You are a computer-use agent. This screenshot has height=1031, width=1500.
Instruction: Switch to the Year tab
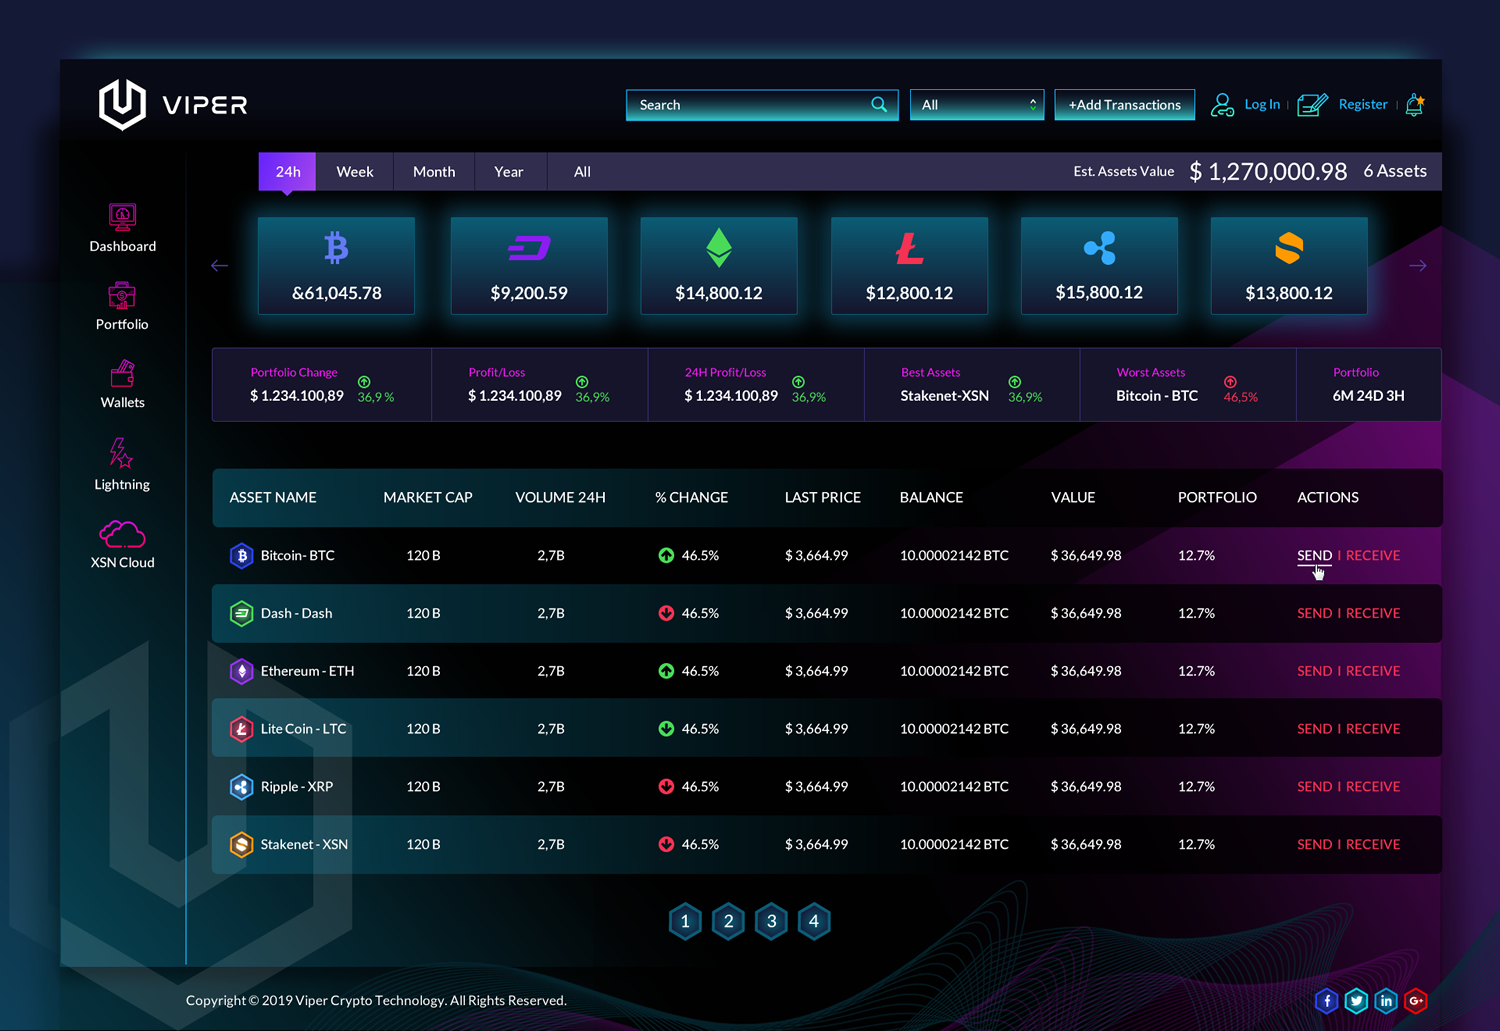[509, 171]
